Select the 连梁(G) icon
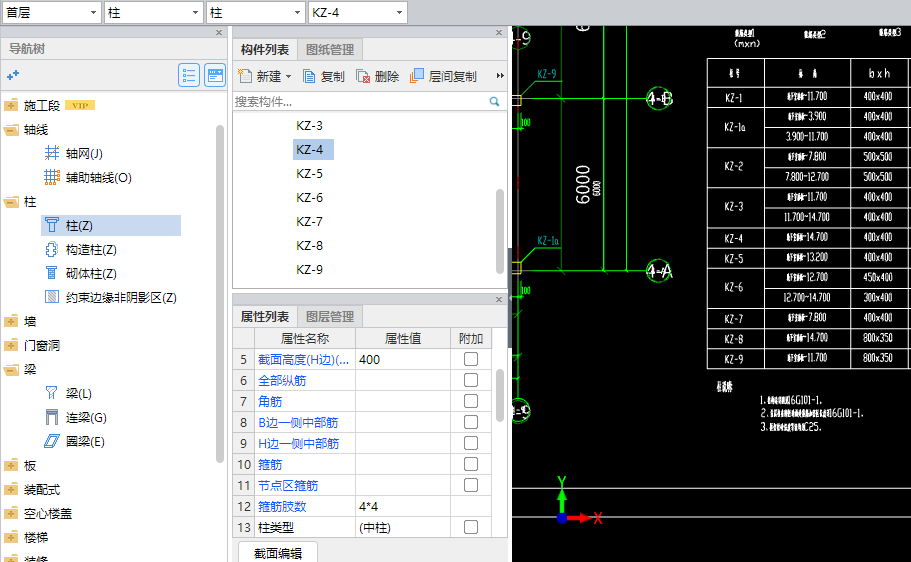This screenshot has height=562, width=911. 52,417
